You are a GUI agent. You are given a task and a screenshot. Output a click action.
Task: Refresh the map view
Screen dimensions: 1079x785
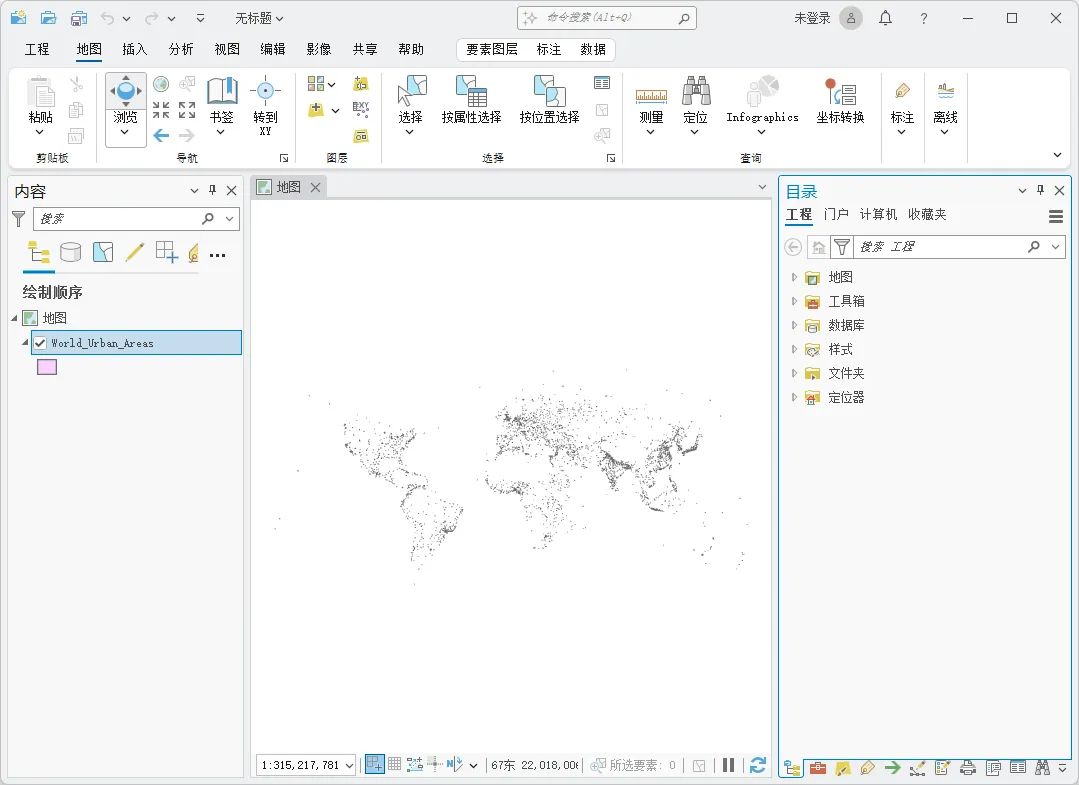coord(758,764)
